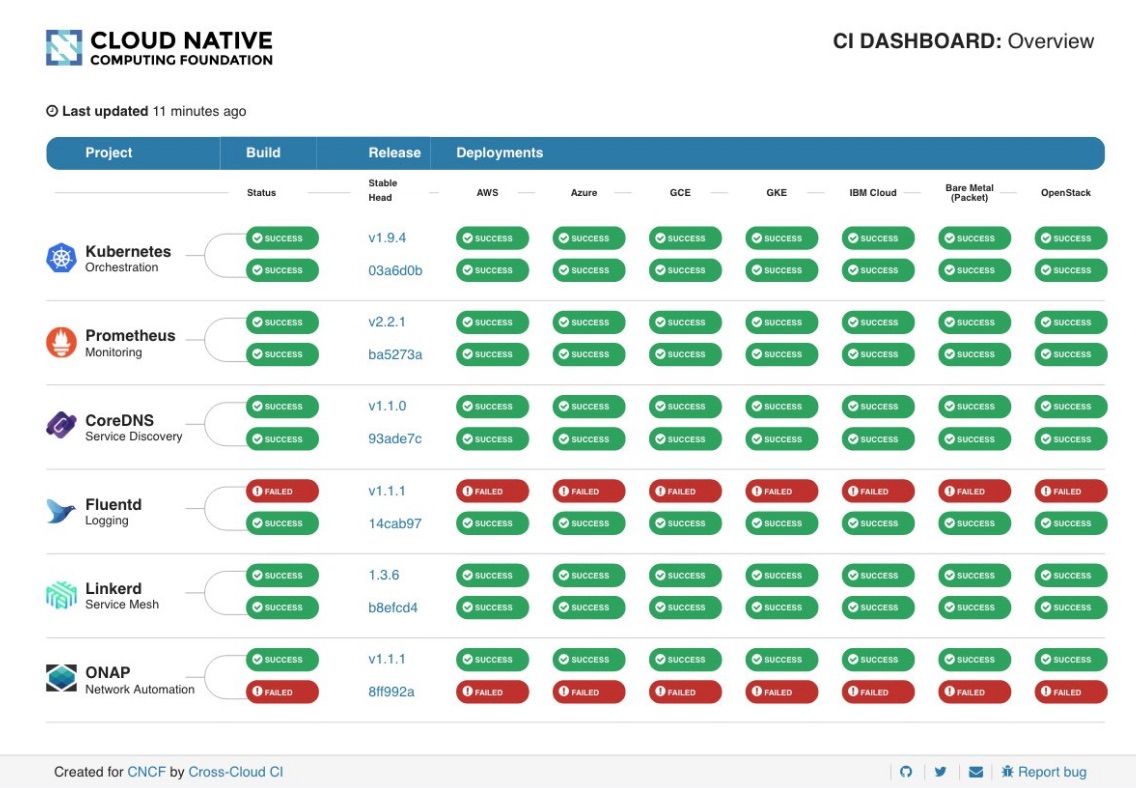1136x788 pixels.
Task: Click the Azure deployment column label
Action: [x=583, y=193]
